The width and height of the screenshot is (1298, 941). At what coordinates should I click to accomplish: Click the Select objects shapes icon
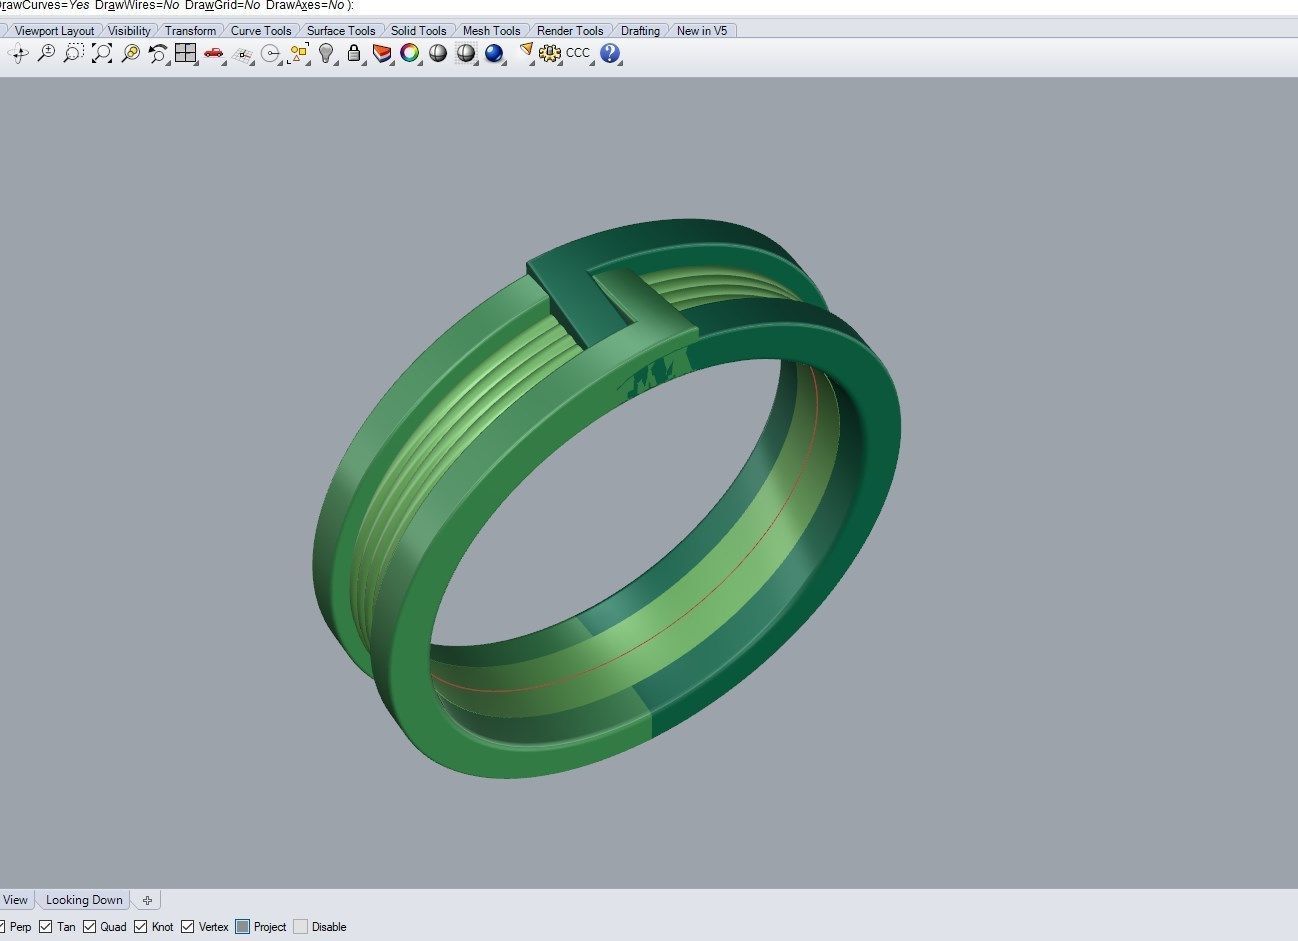pos(298,54)
